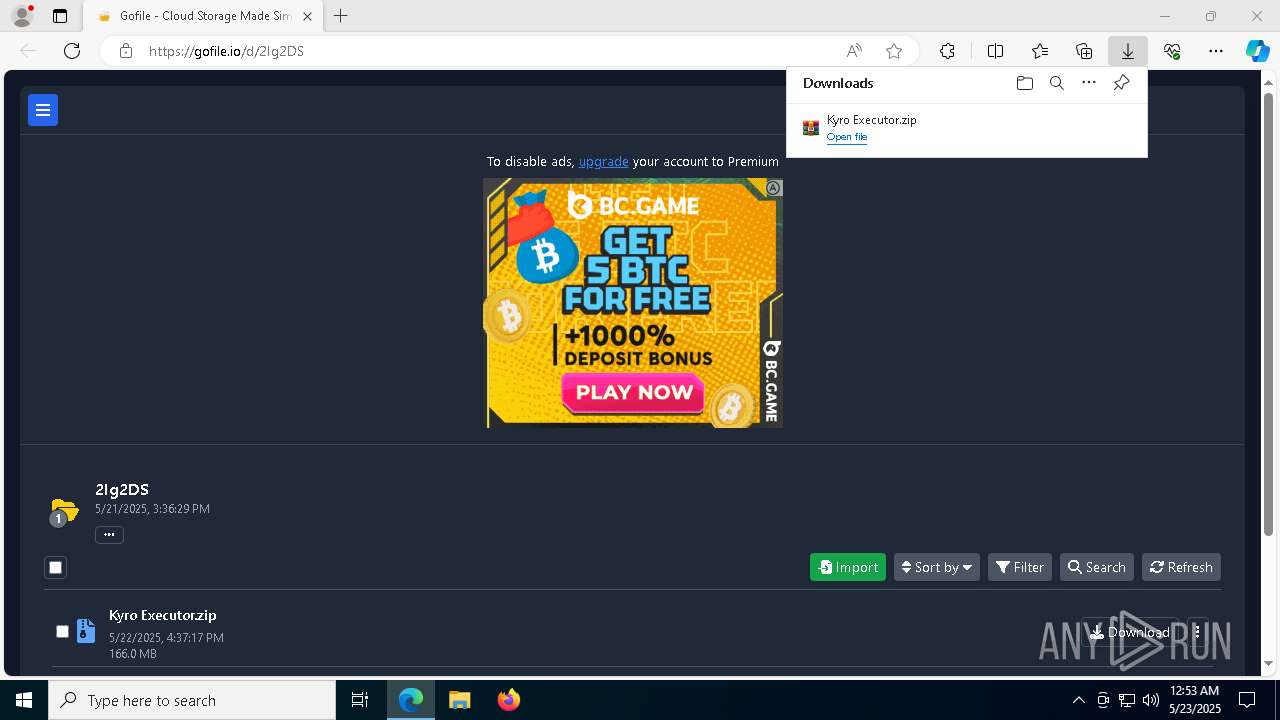Click the ad choices icon on banner
1280x720 pixels.
pyautogui.click(x=773, y=188)
